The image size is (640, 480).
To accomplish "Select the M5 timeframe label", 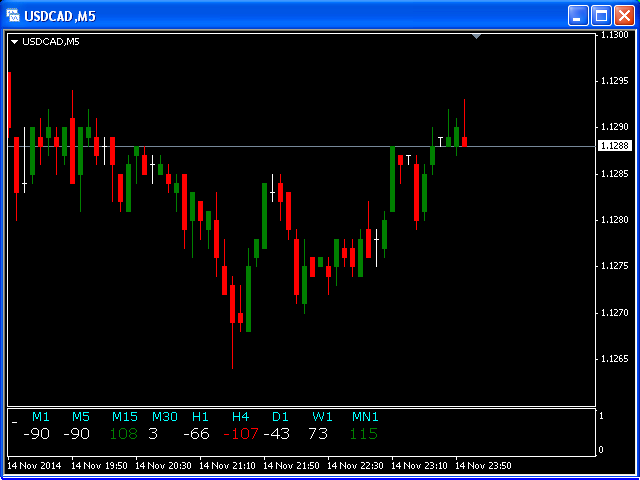I will point(81,416).
